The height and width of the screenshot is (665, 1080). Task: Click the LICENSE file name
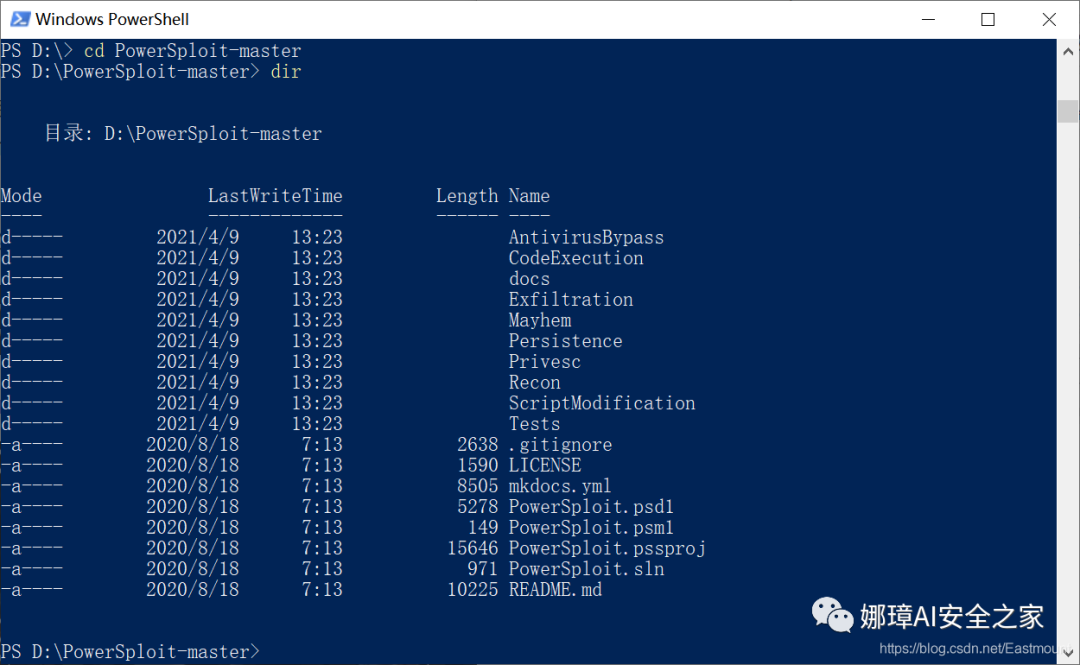pyautogui.click(x=545, y=465)
